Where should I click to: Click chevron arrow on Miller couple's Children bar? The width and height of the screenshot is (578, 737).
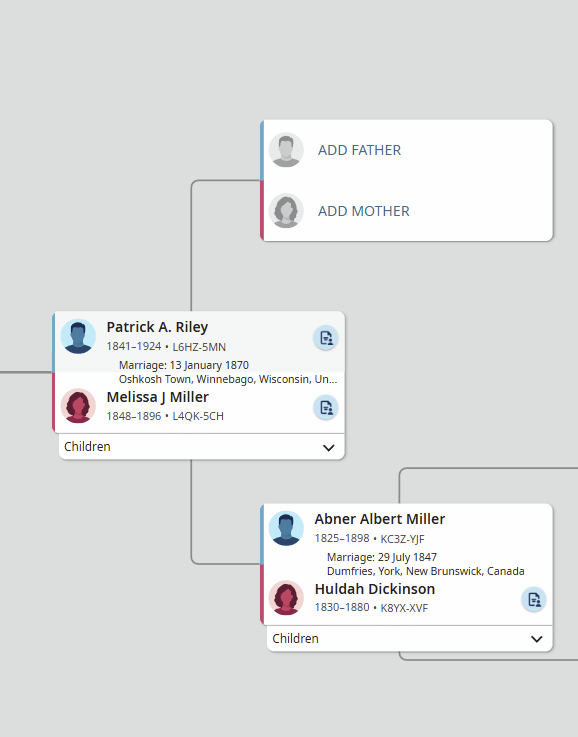[537, 639]
